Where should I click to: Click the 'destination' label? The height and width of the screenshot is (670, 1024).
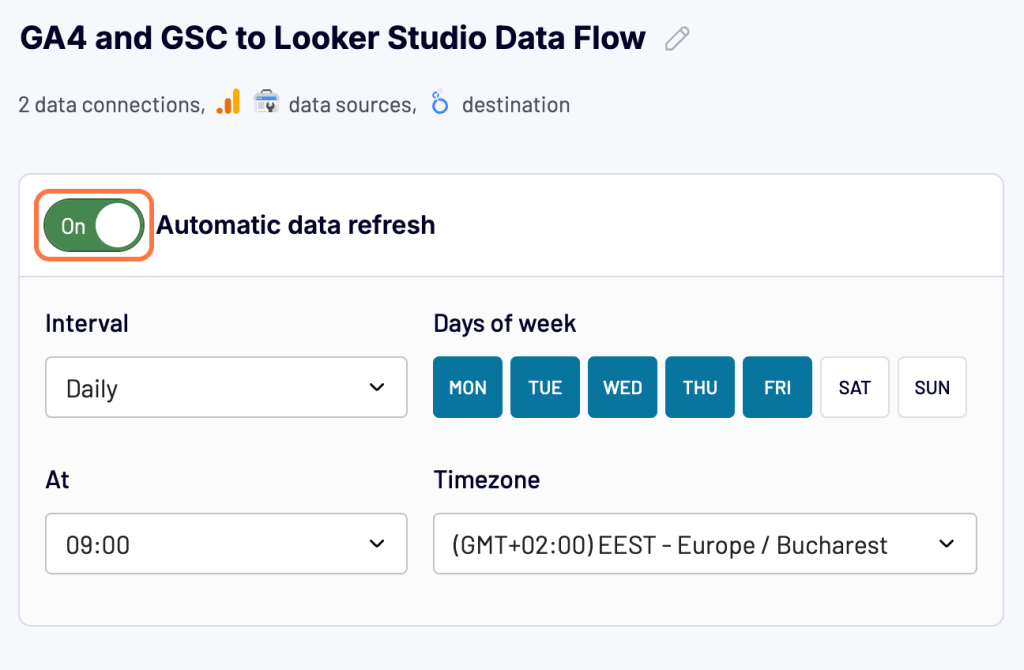516,104
